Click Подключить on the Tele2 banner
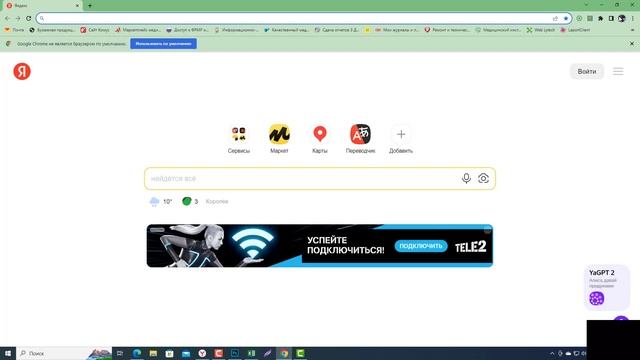This screenshot has width=640, height=360. pos(421,246)
